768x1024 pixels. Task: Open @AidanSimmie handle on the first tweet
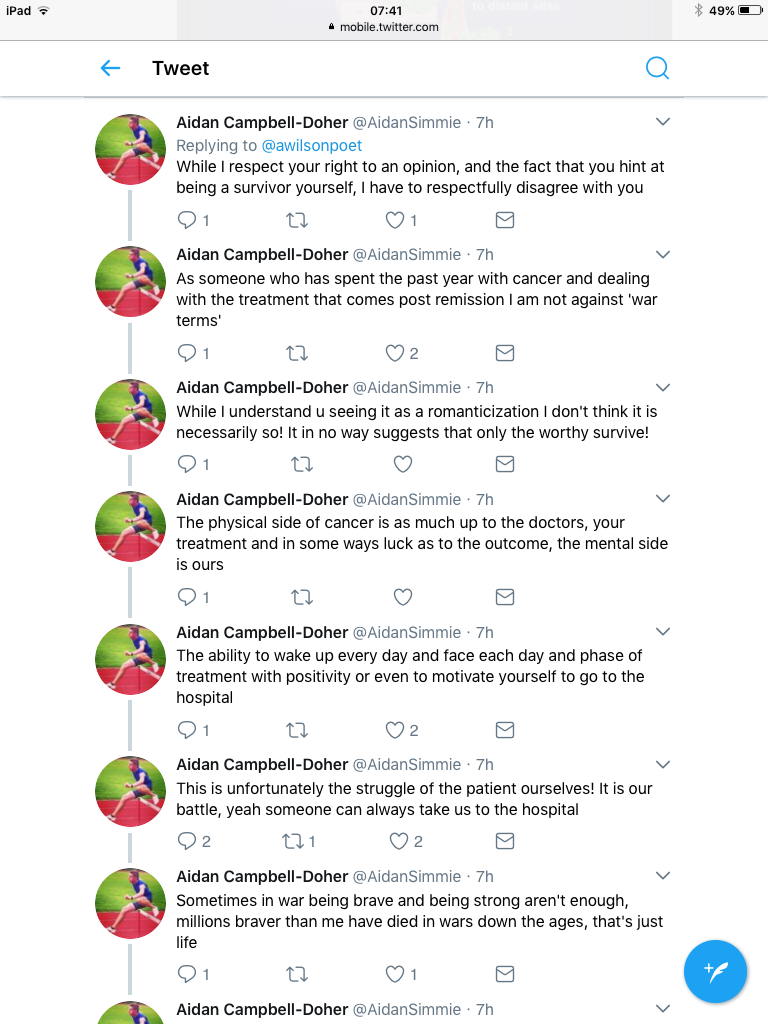tap(407, 122)
